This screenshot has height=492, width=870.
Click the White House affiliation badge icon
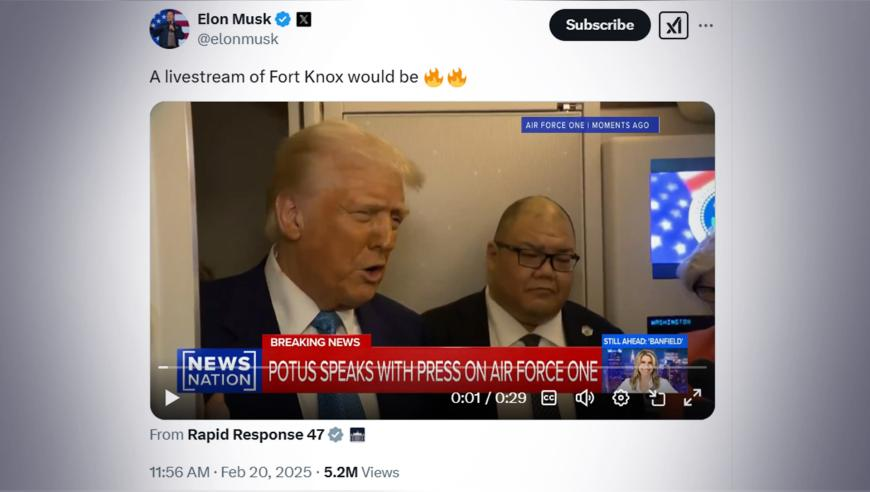357,434
